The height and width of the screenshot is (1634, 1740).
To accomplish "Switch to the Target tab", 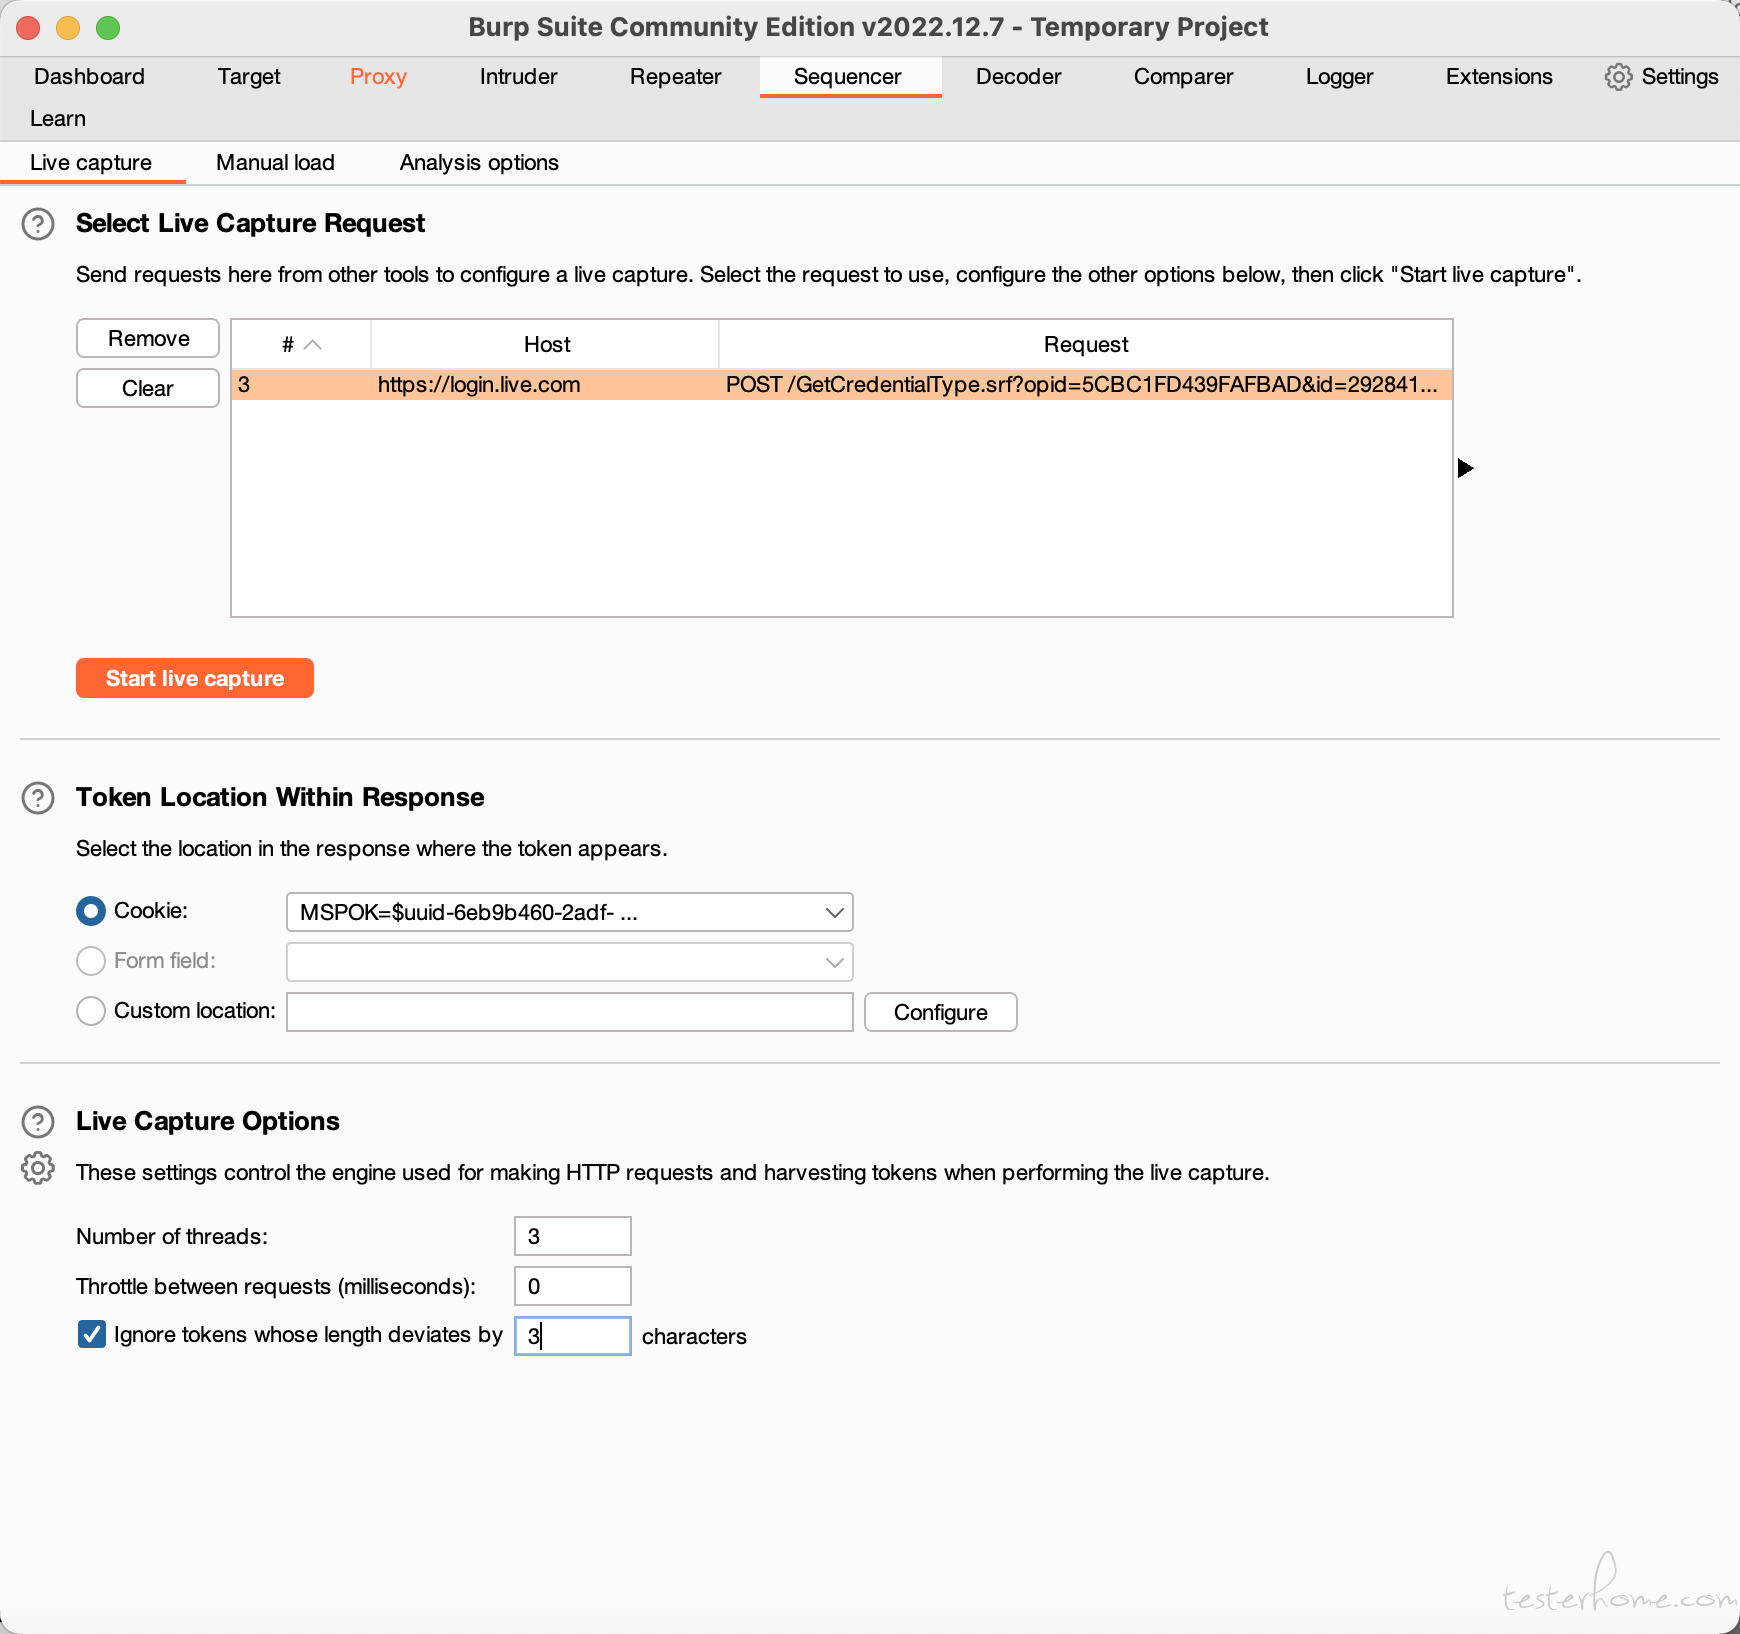I will click(x=249, y=77).
